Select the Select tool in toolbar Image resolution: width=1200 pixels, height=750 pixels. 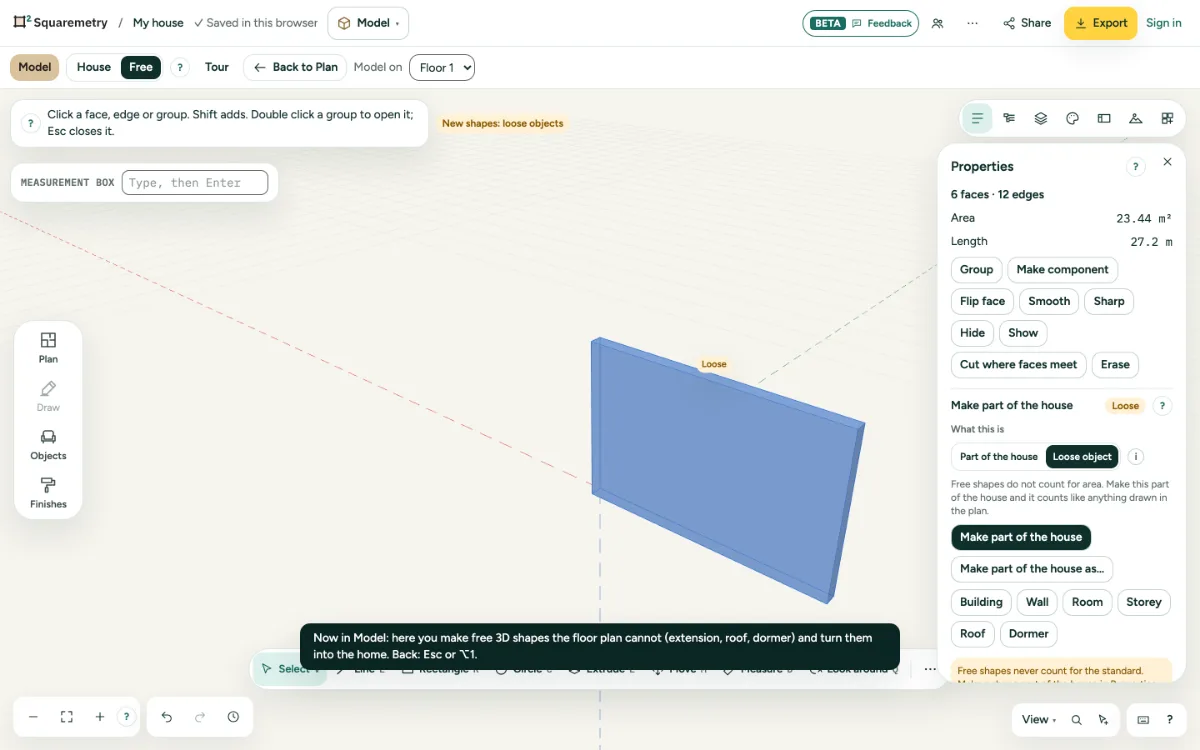click(290, 669)
